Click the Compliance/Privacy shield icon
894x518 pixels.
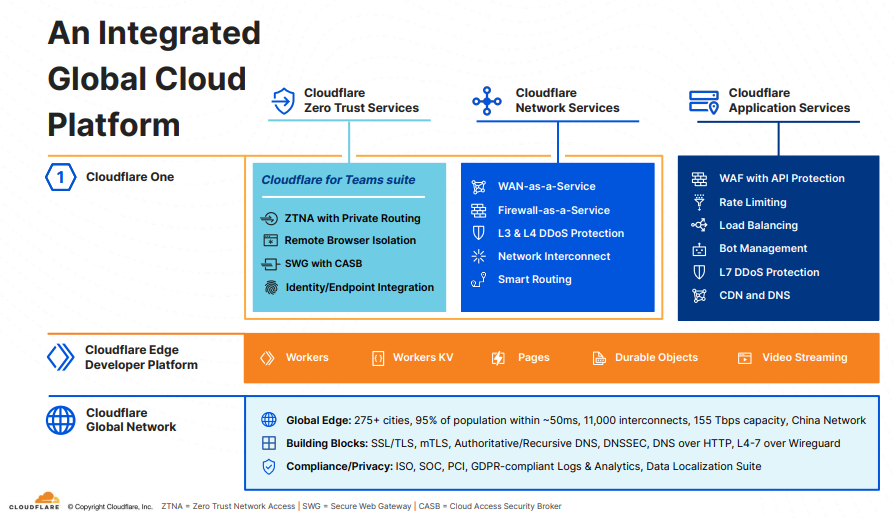click(x=269, y=466)
